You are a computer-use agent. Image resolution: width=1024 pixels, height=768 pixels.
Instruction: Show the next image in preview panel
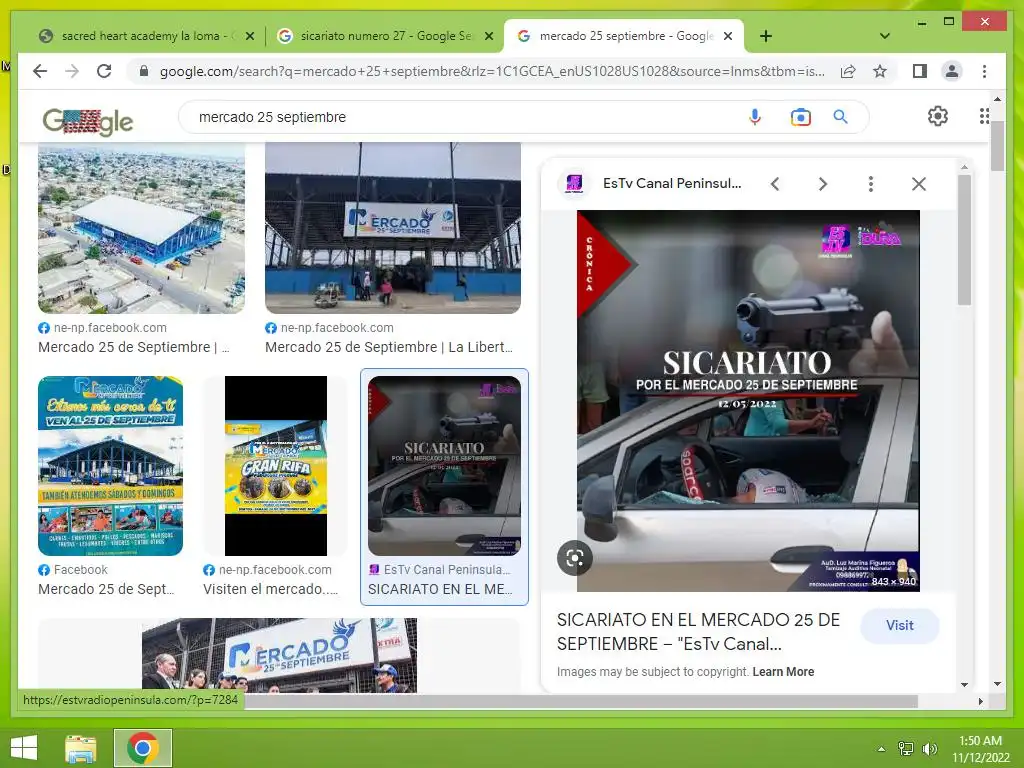(x=823, y=184)
